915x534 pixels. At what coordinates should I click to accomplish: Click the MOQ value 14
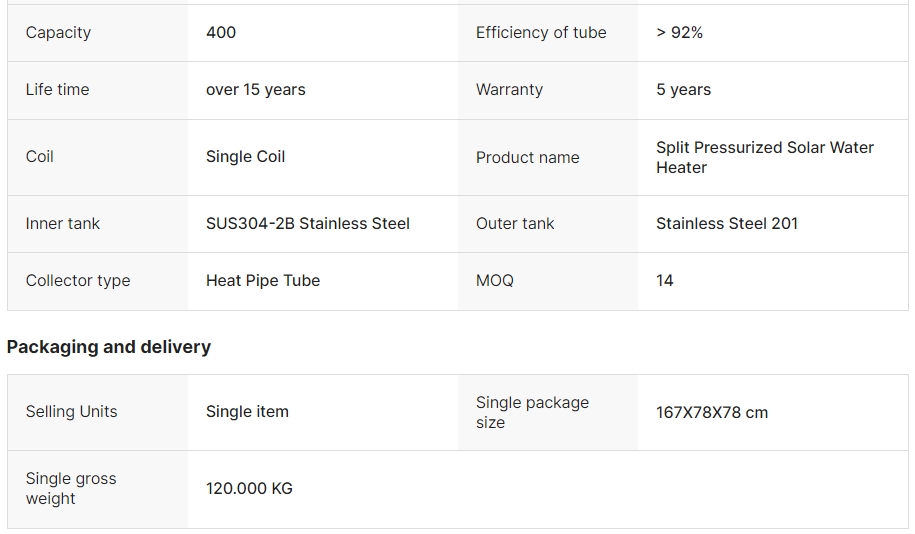coord(664,281)
